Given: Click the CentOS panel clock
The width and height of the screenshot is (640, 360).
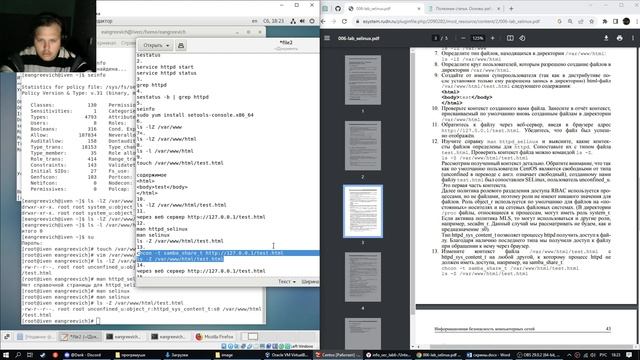Looking at the screenshot, I should (x=273, y=21).
